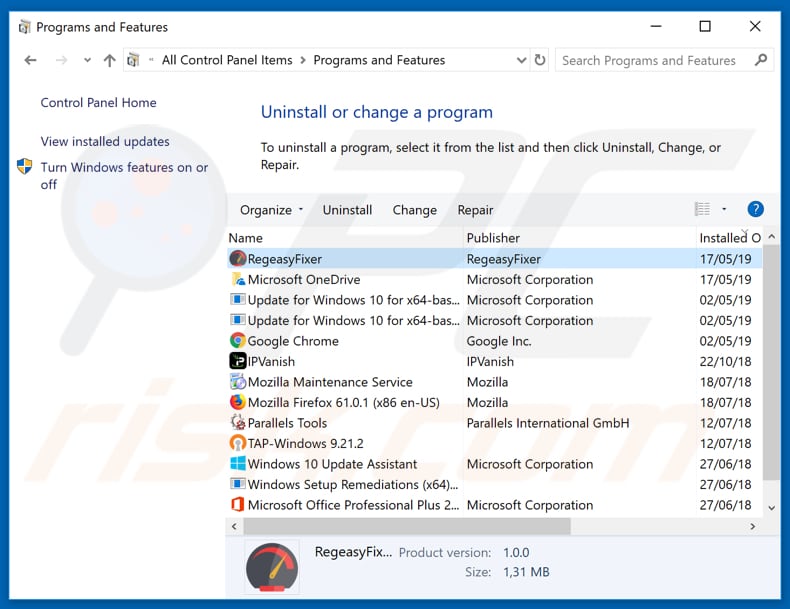Select Windows Setup Remediations (x64) name
Screen dimensions: 790x609
point(353,485)
